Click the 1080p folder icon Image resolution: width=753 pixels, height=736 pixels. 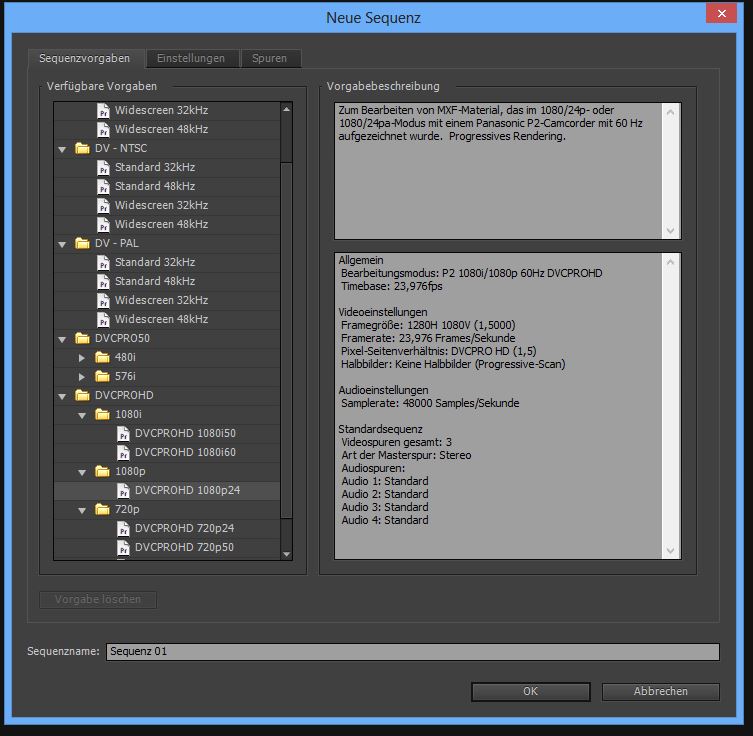pyautogui.click(x=102, y=471)
